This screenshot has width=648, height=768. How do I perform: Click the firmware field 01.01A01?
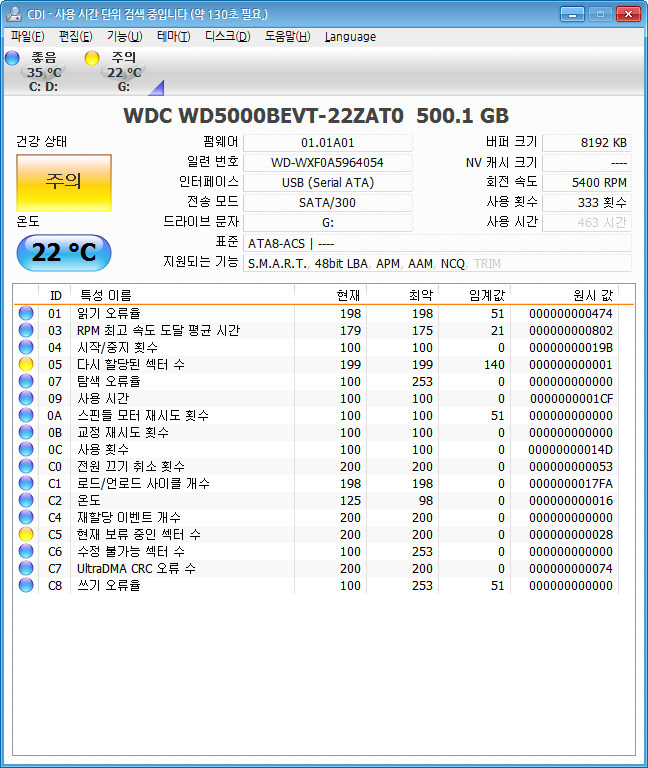(x=327, y=143)
